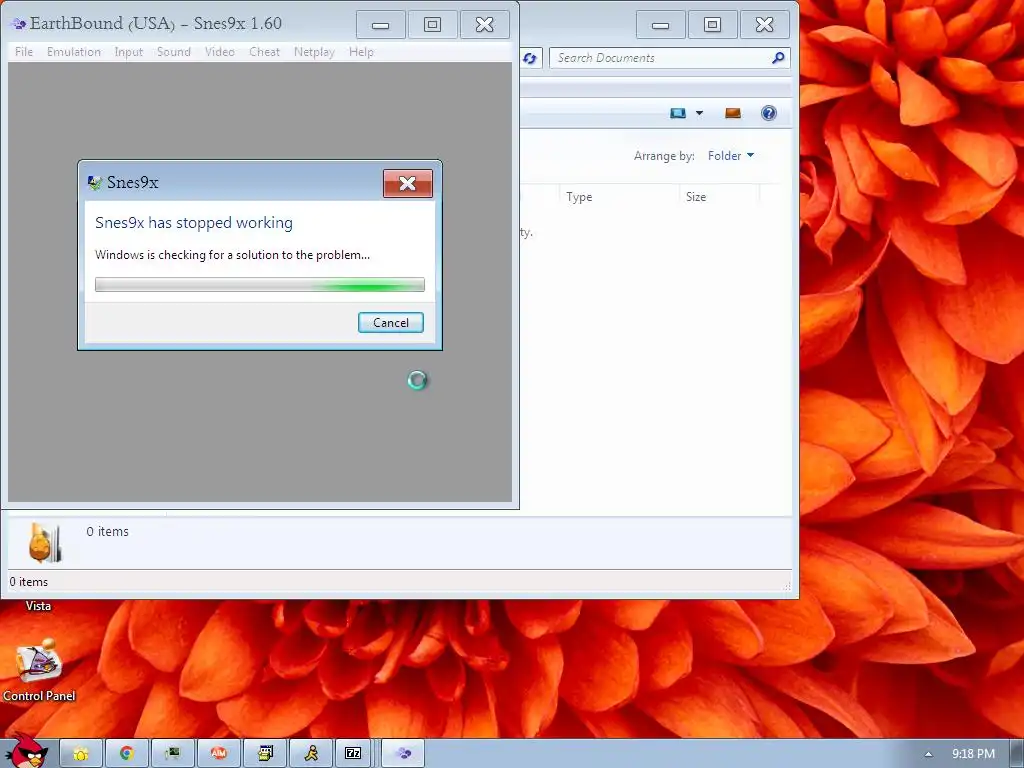Toggle the preview pane icon
The image size is (1024, 768).
pos(733,113)
